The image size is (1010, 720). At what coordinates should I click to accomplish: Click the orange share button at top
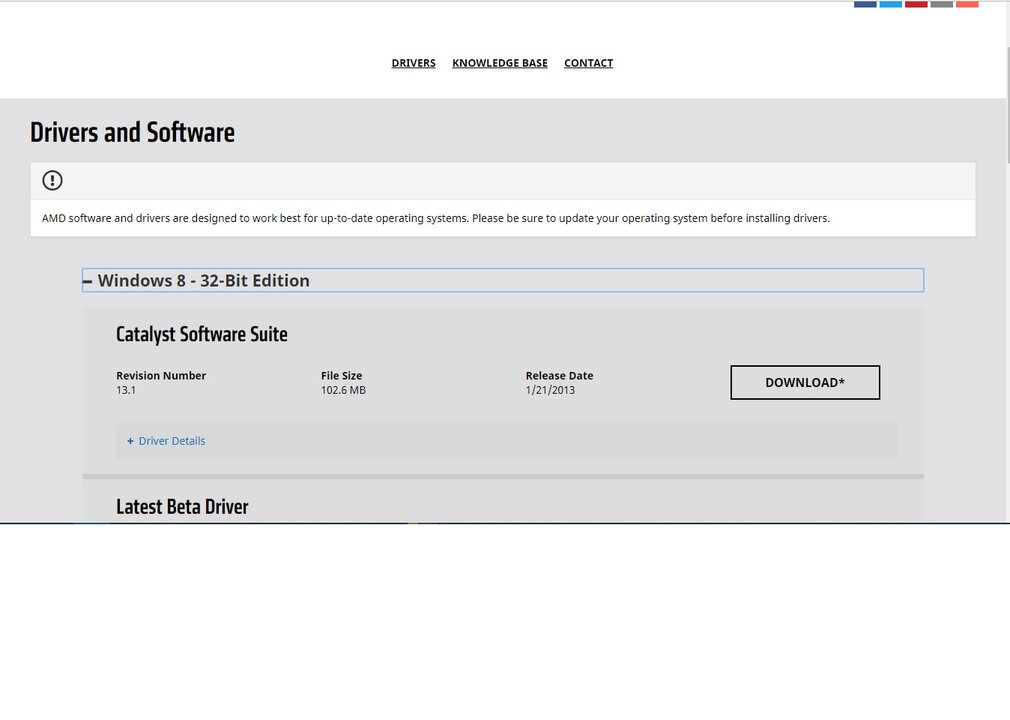point(967,4)
